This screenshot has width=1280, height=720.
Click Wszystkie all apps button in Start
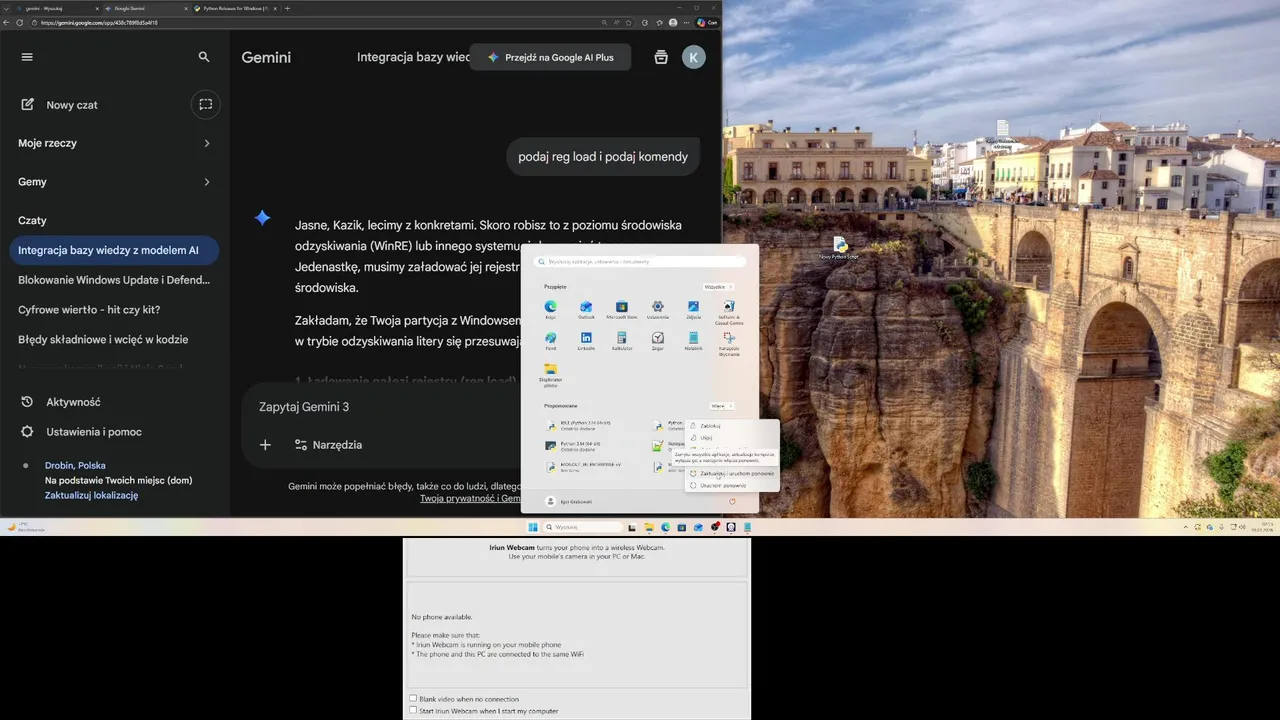(719, 287)
